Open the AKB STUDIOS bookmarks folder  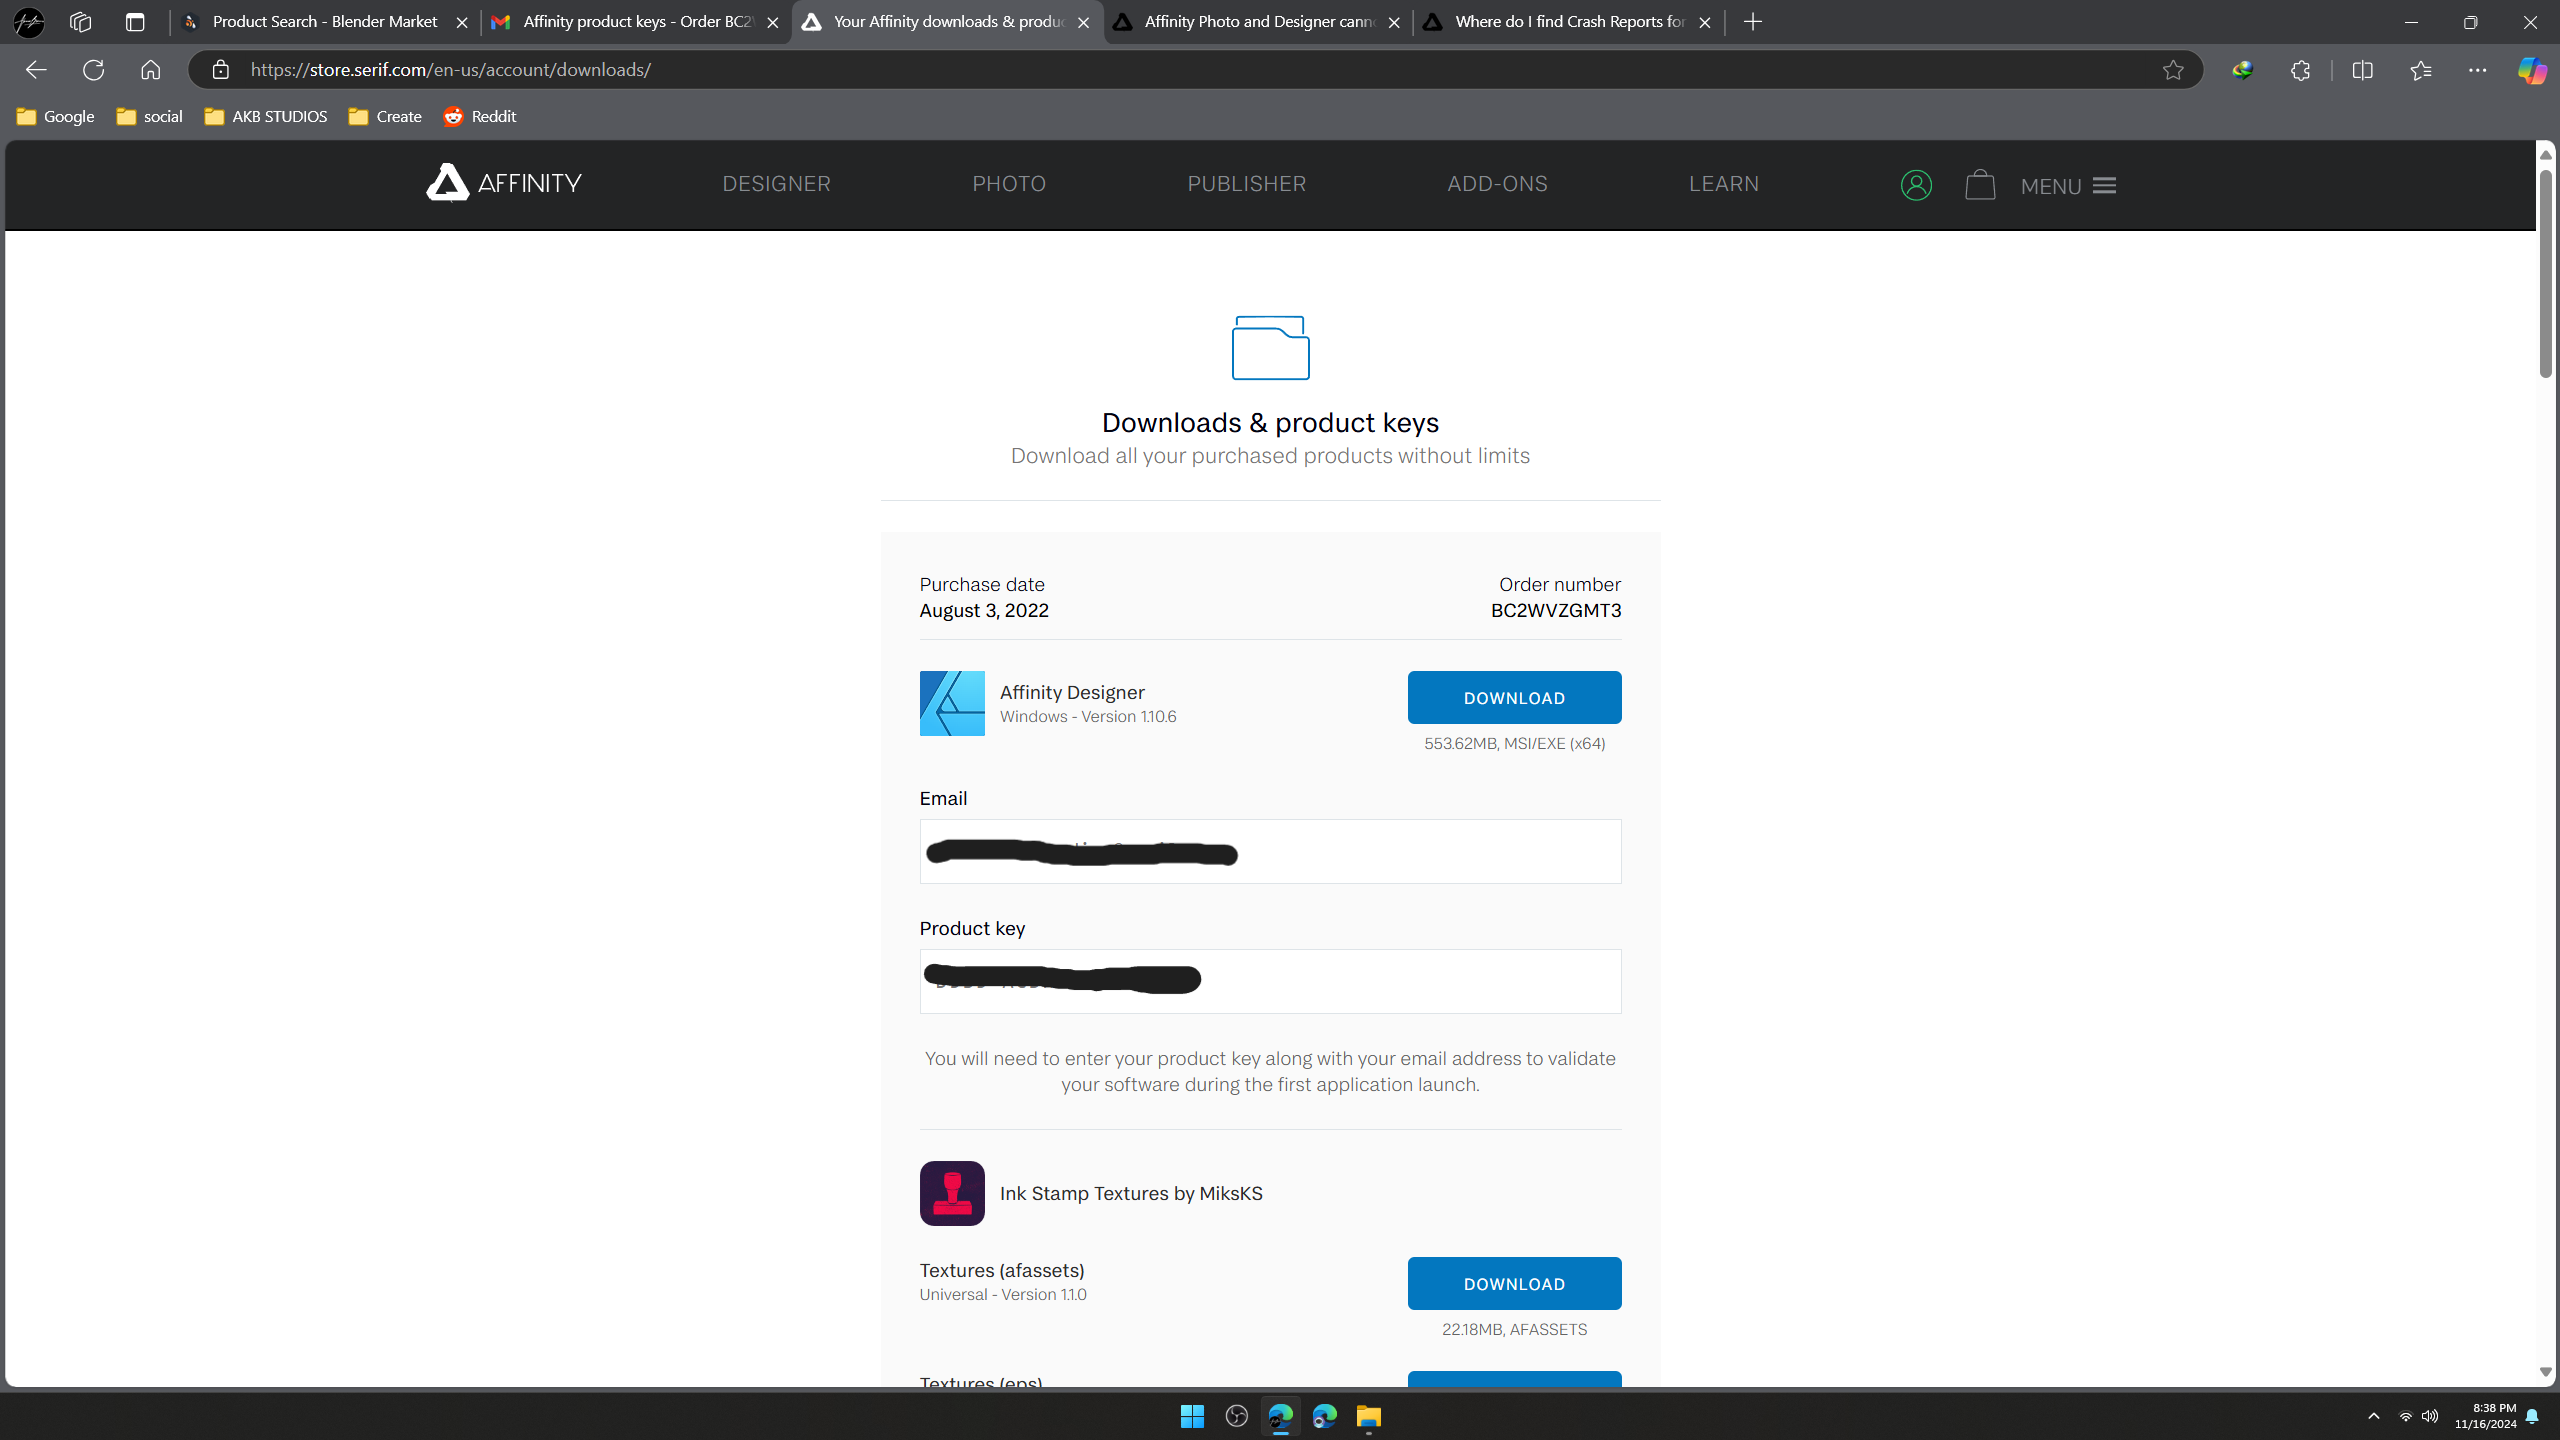[266, 116]
